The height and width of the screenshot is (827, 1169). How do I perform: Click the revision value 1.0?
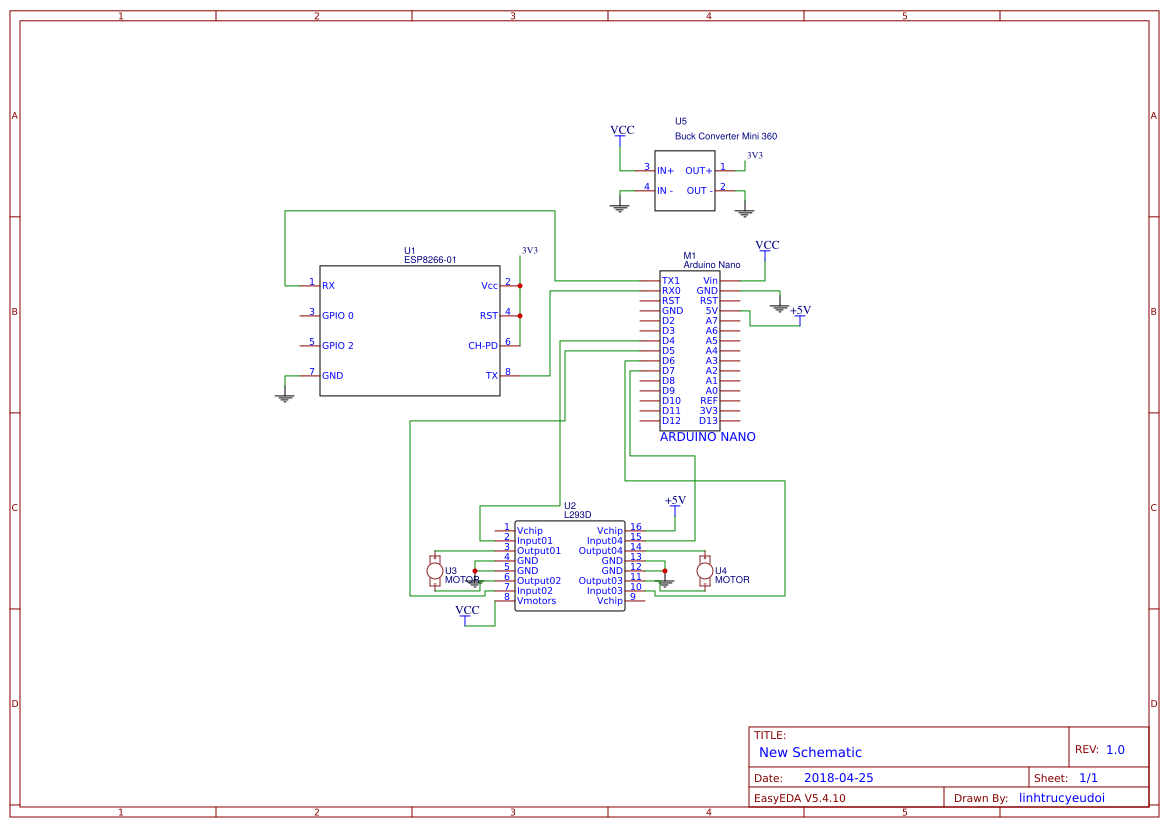pos(1115,749)
